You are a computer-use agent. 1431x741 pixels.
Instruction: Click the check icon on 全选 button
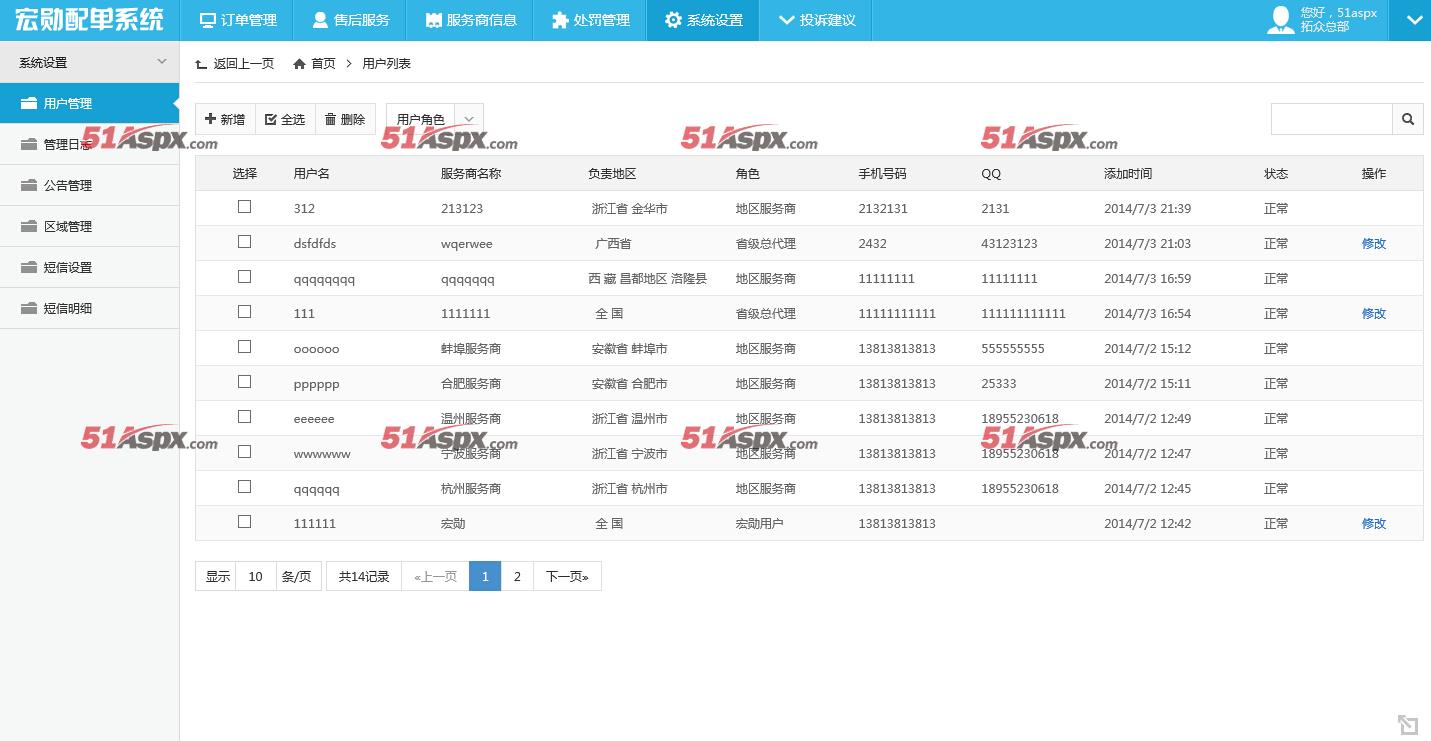pyautogui.click(x=270, y=119)
